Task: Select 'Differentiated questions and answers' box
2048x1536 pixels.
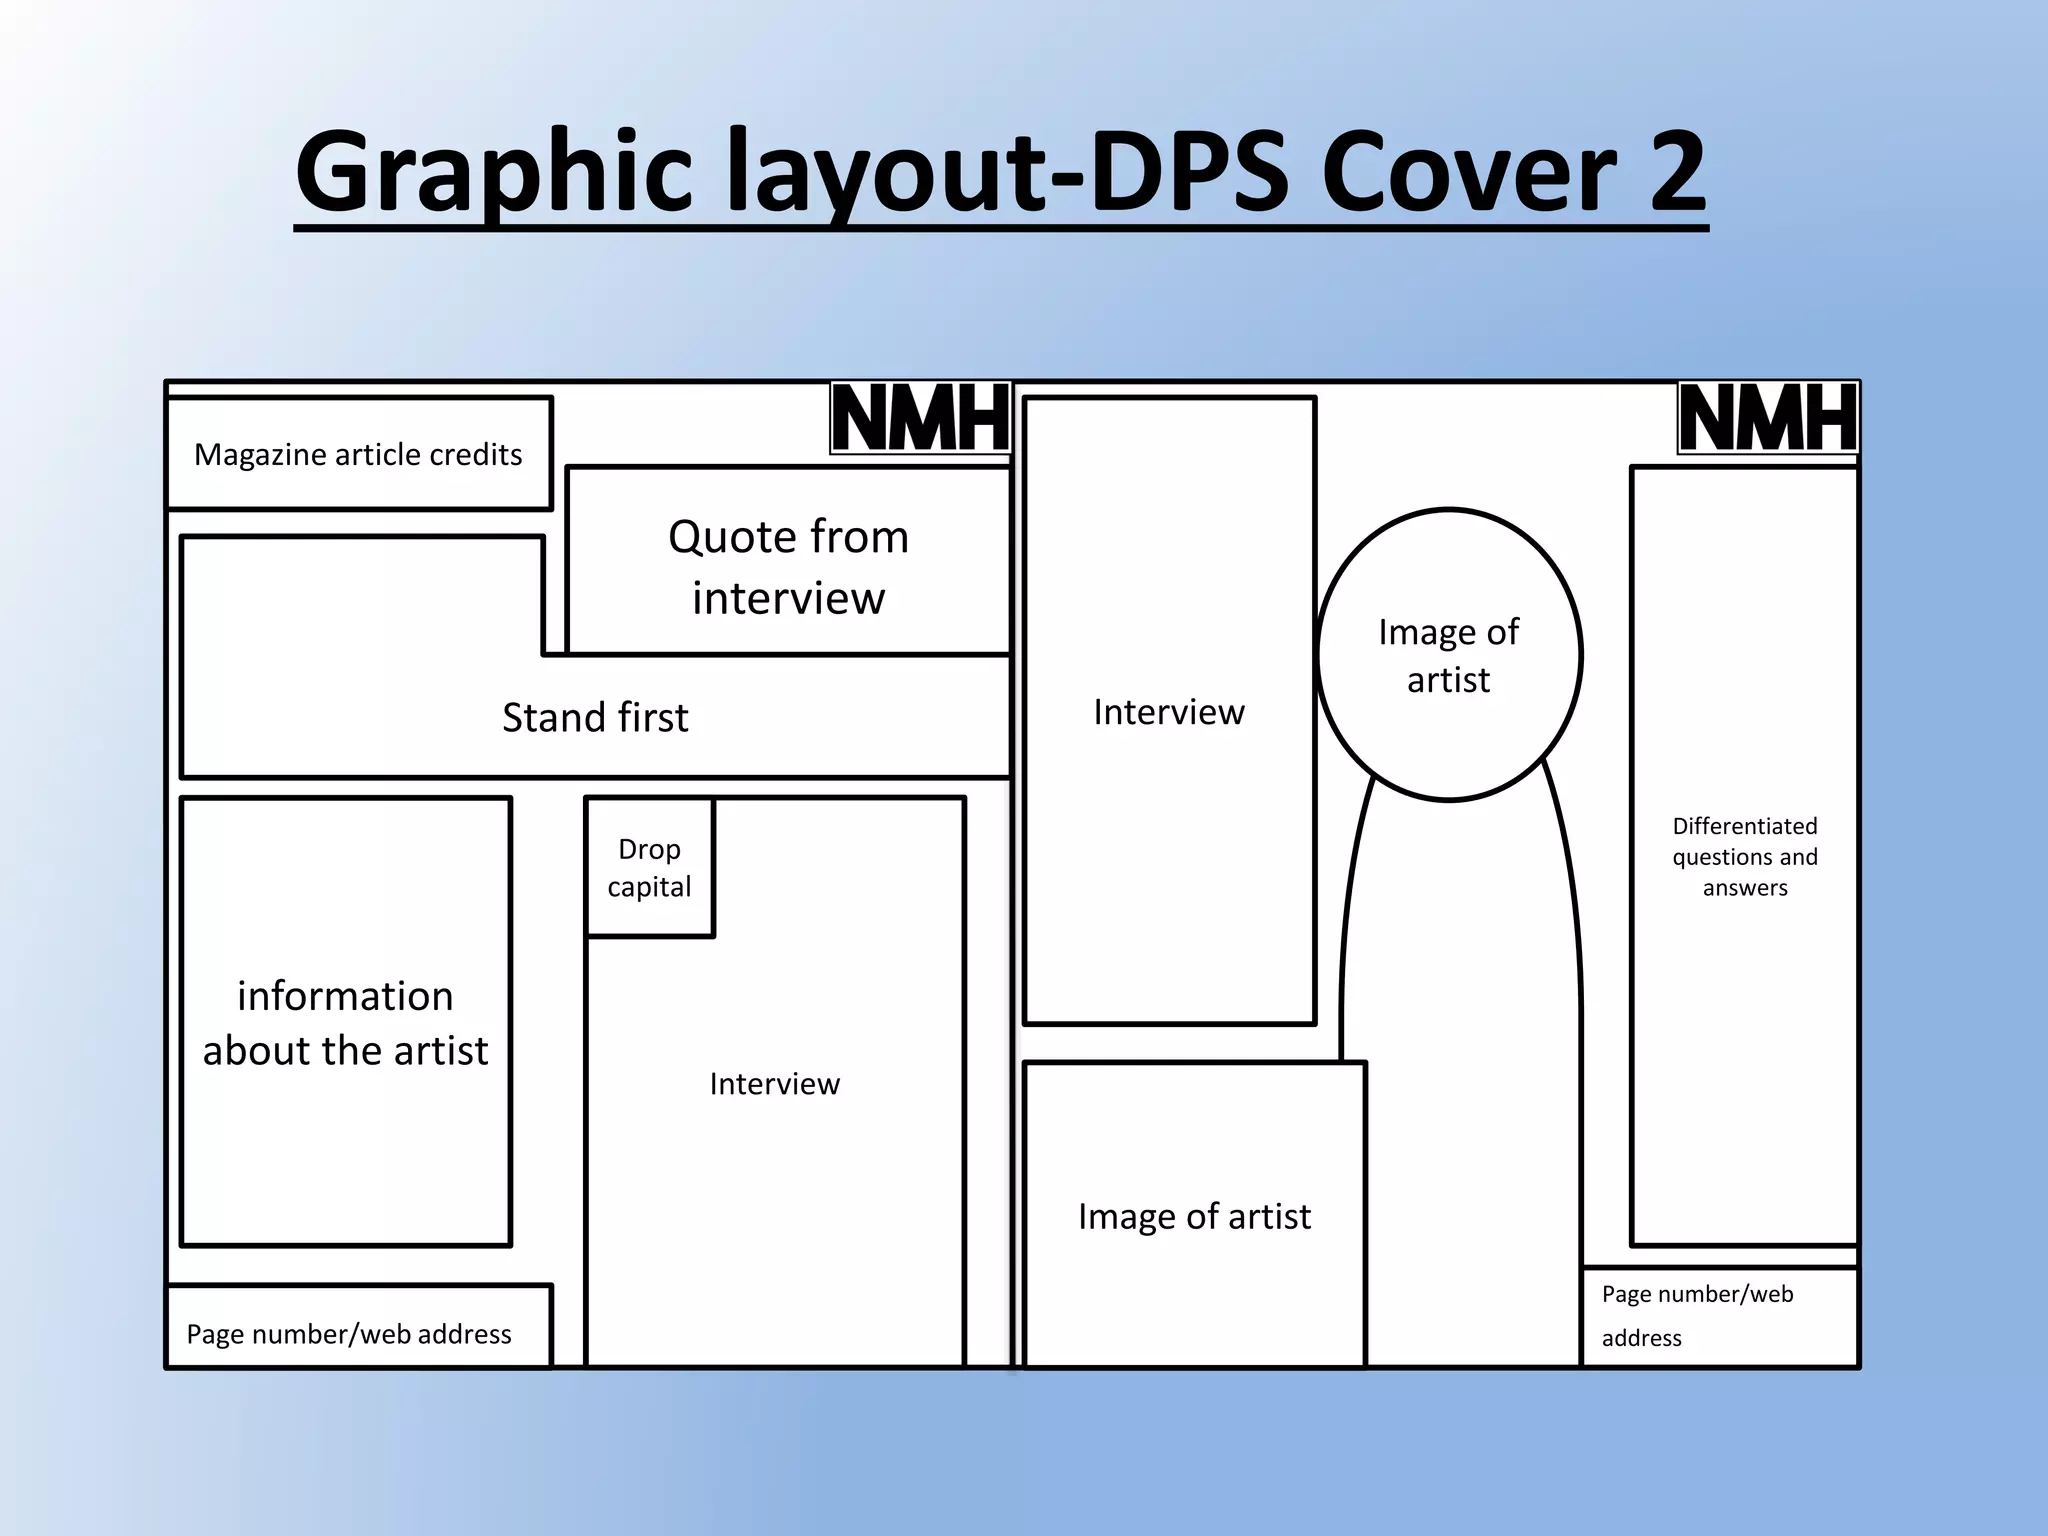Action: (x=1745, y=856)
